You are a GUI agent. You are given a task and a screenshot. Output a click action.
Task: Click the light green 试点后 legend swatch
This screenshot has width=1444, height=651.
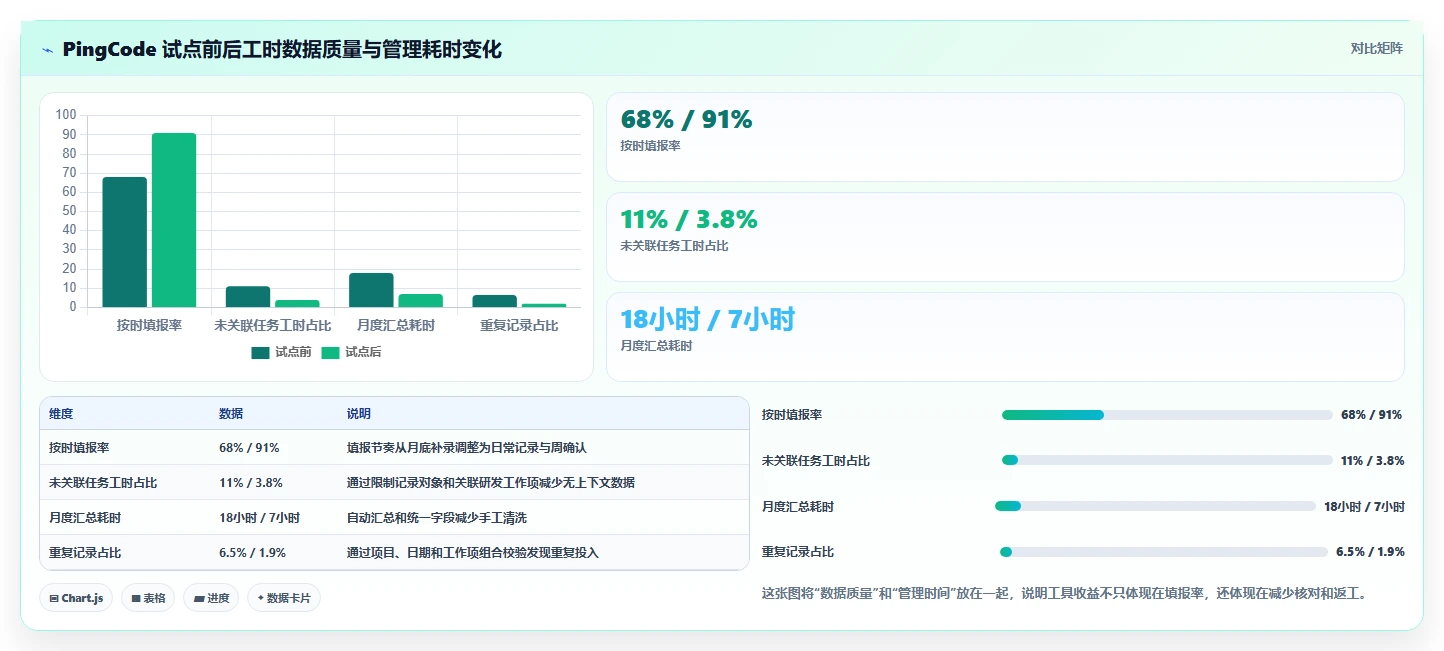click(330, 352)
